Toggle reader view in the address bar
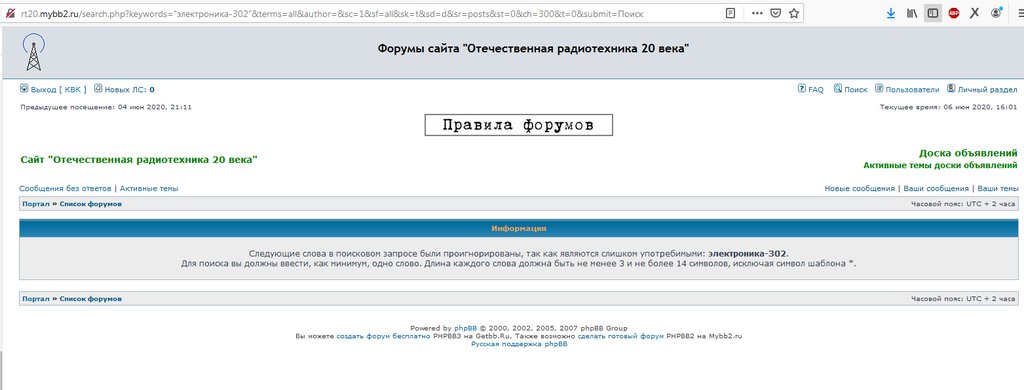Viewport: 1024px width, 390px height. coord(731,12)
